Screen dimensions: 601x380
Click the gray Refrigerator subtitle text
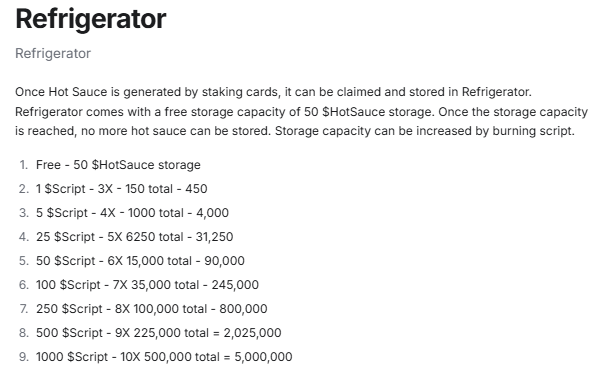pyautogui.click(x=53, y=53)
